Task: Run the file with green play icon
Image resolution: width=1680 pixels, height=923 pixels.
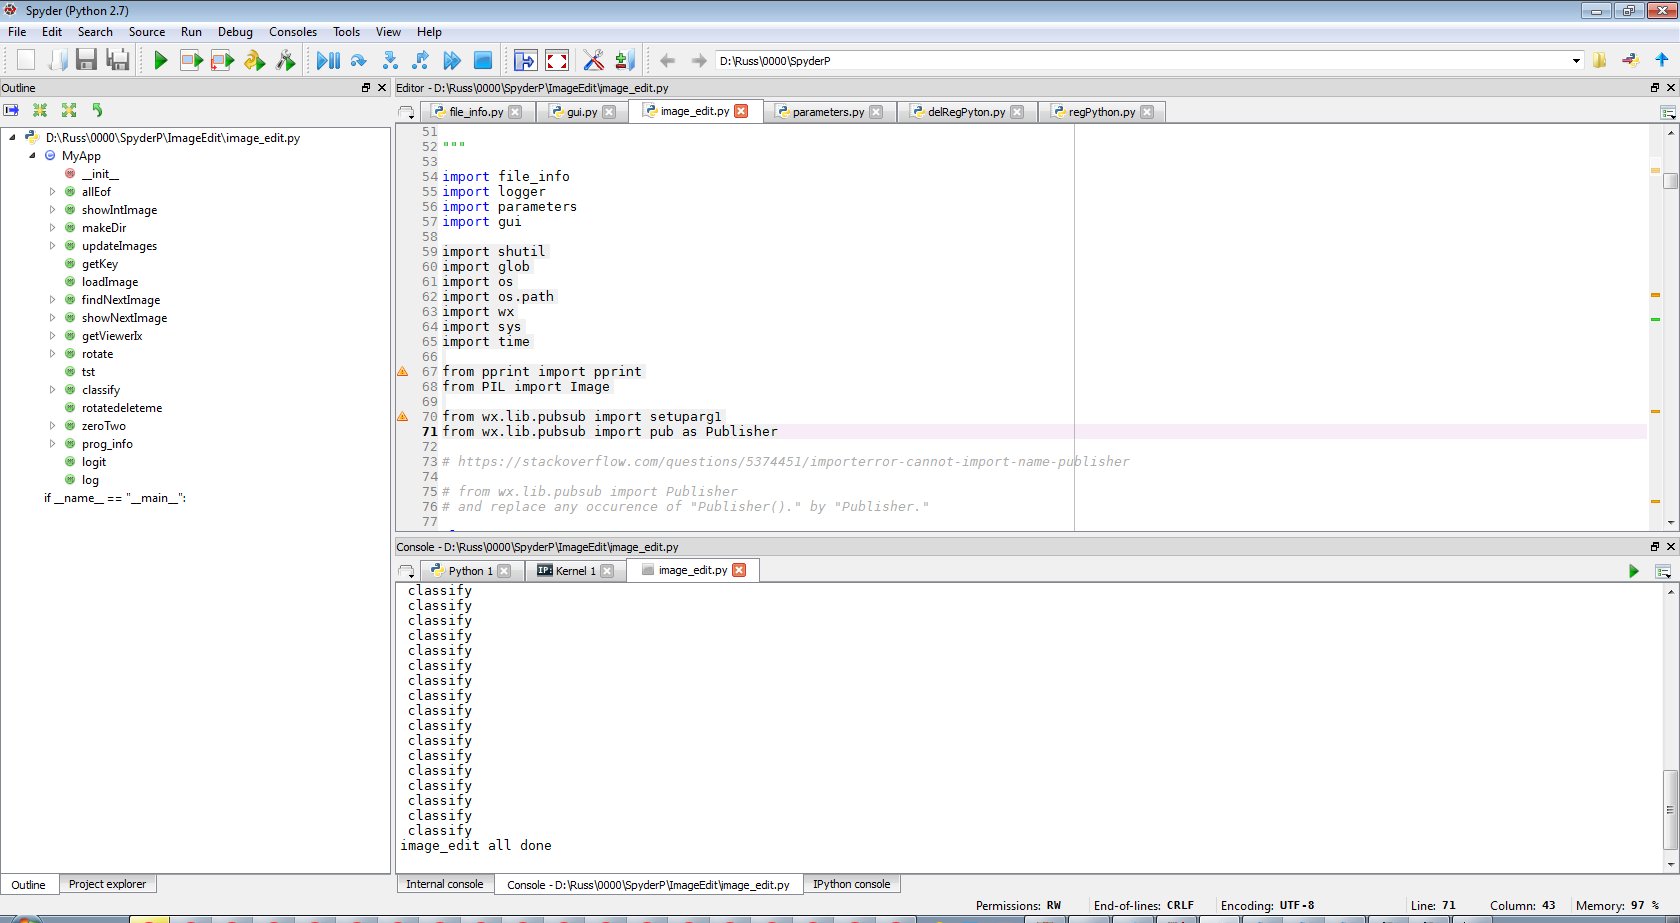Action: click(160, 60)
